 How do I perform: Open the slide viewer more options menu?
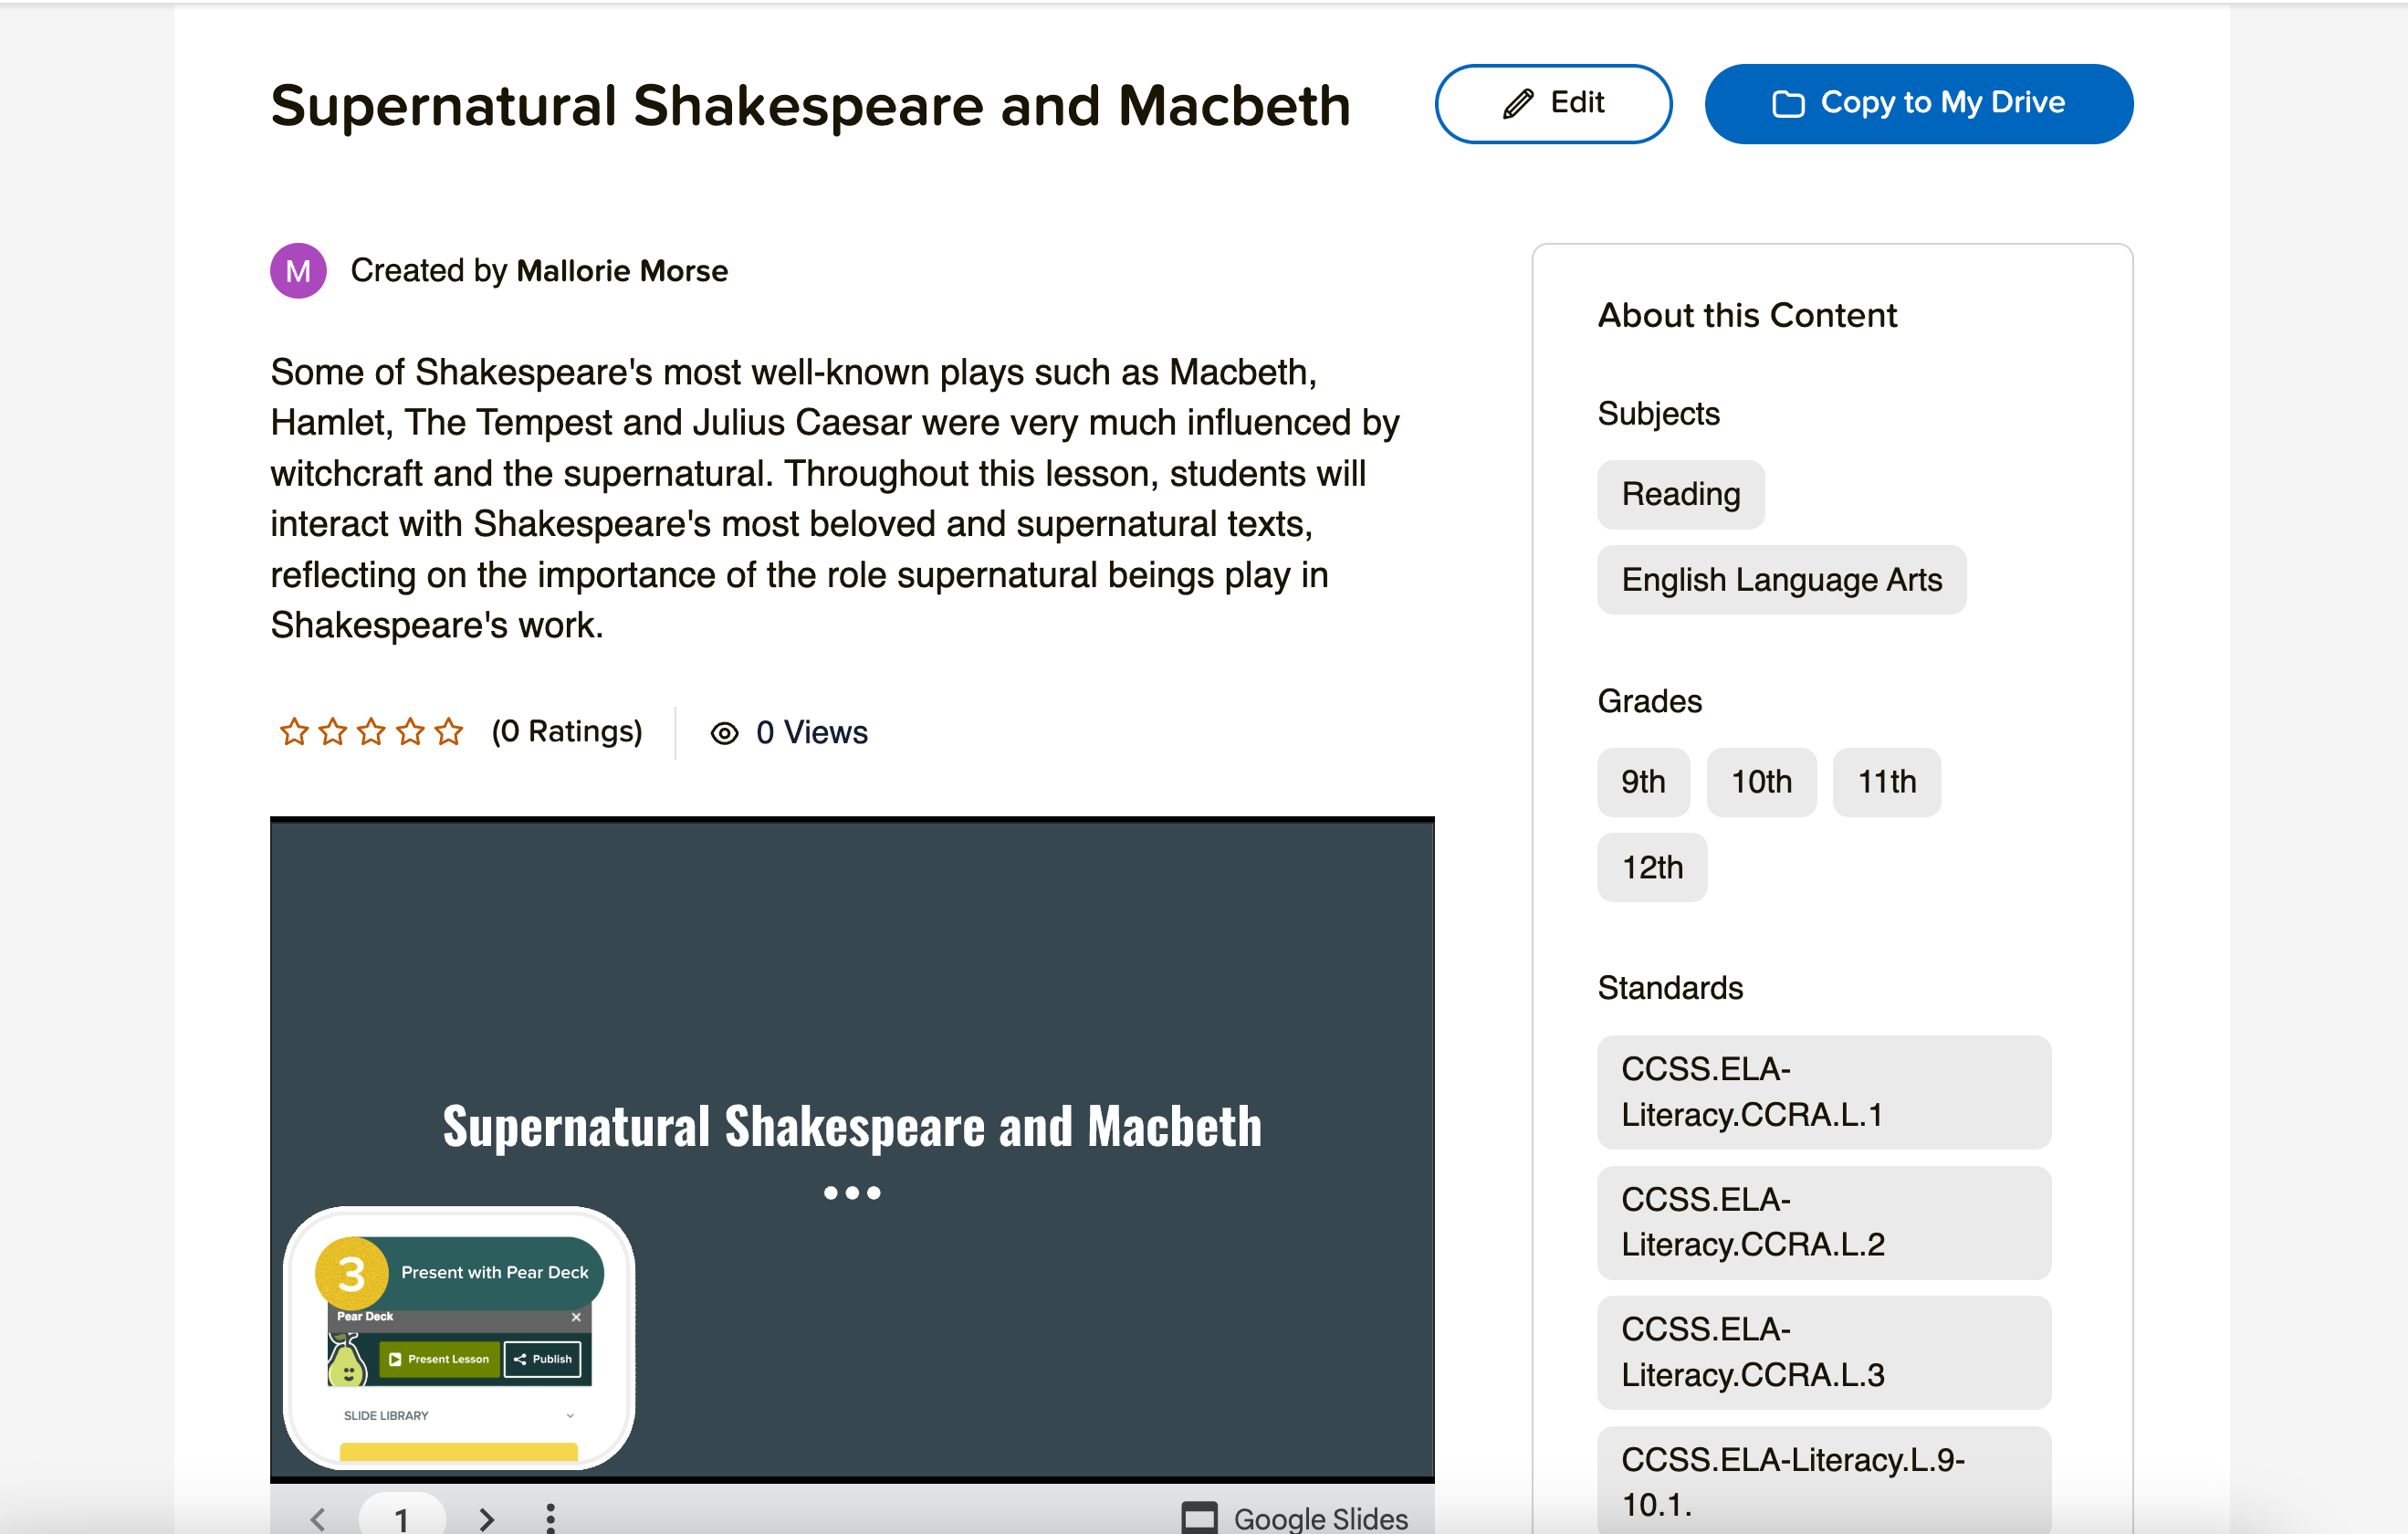point(550,1518)
